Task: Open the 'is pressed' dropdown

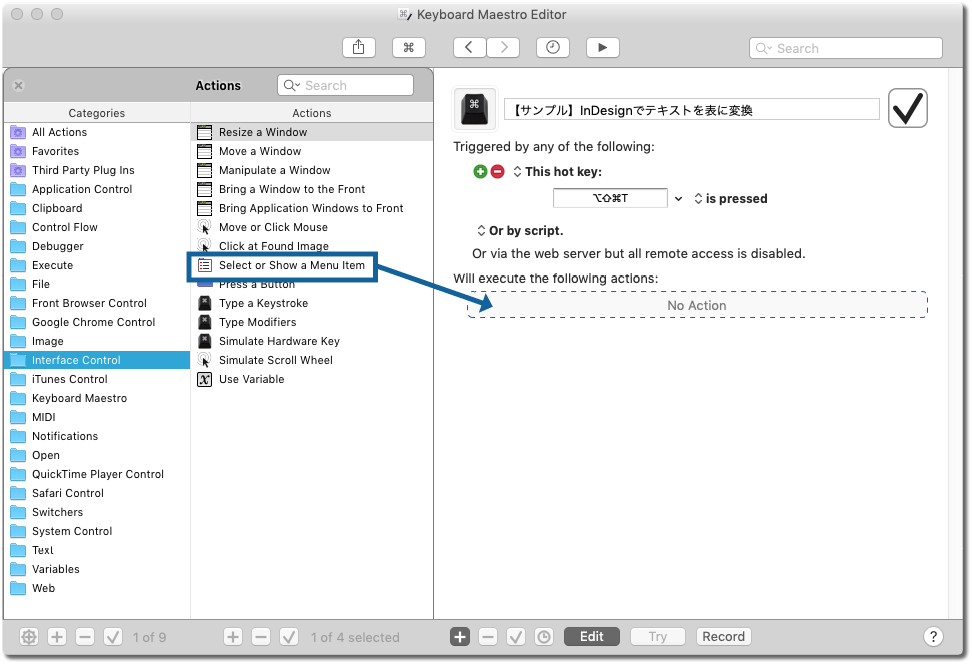Action: coord(698,199)
